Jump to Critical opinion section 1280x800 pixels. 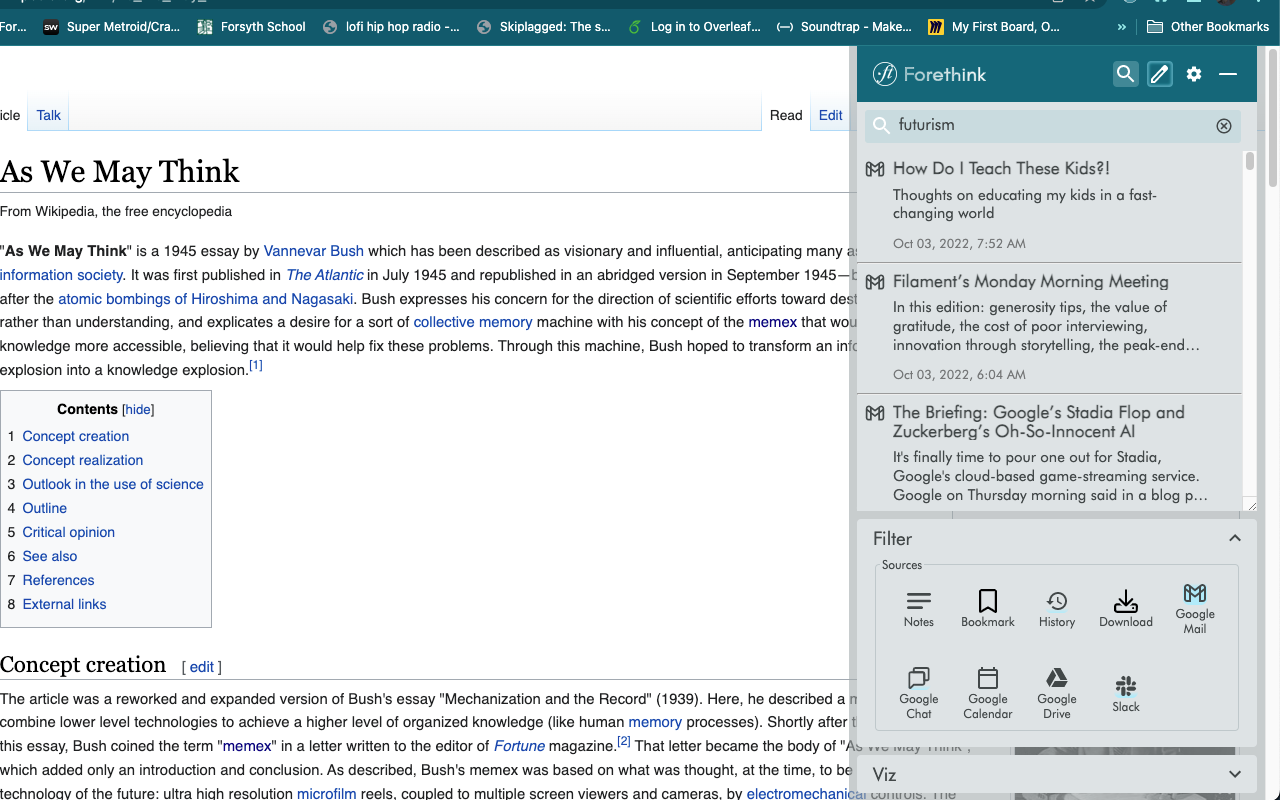pos(69,532)
